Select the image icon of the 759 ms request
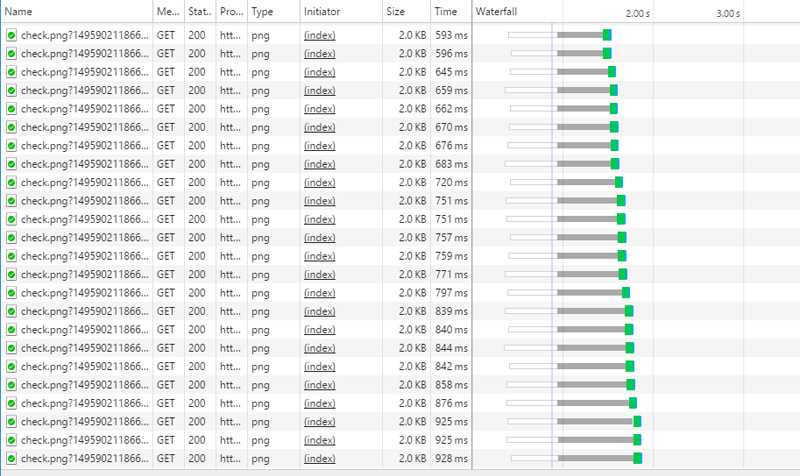This screenshot has width=800, height=476. (x=11, y=256)
